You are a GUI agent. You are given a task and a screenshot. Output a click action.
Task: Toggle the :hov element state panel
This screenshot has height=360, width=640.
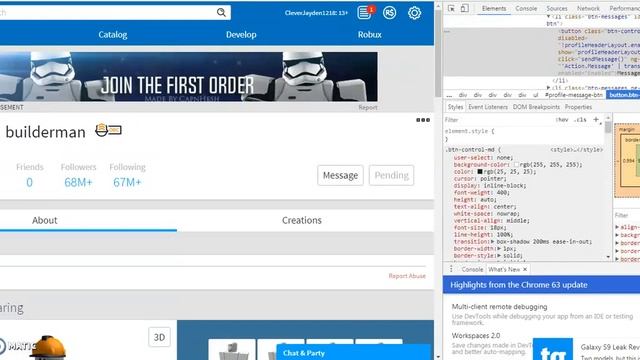tap(562, 120)
